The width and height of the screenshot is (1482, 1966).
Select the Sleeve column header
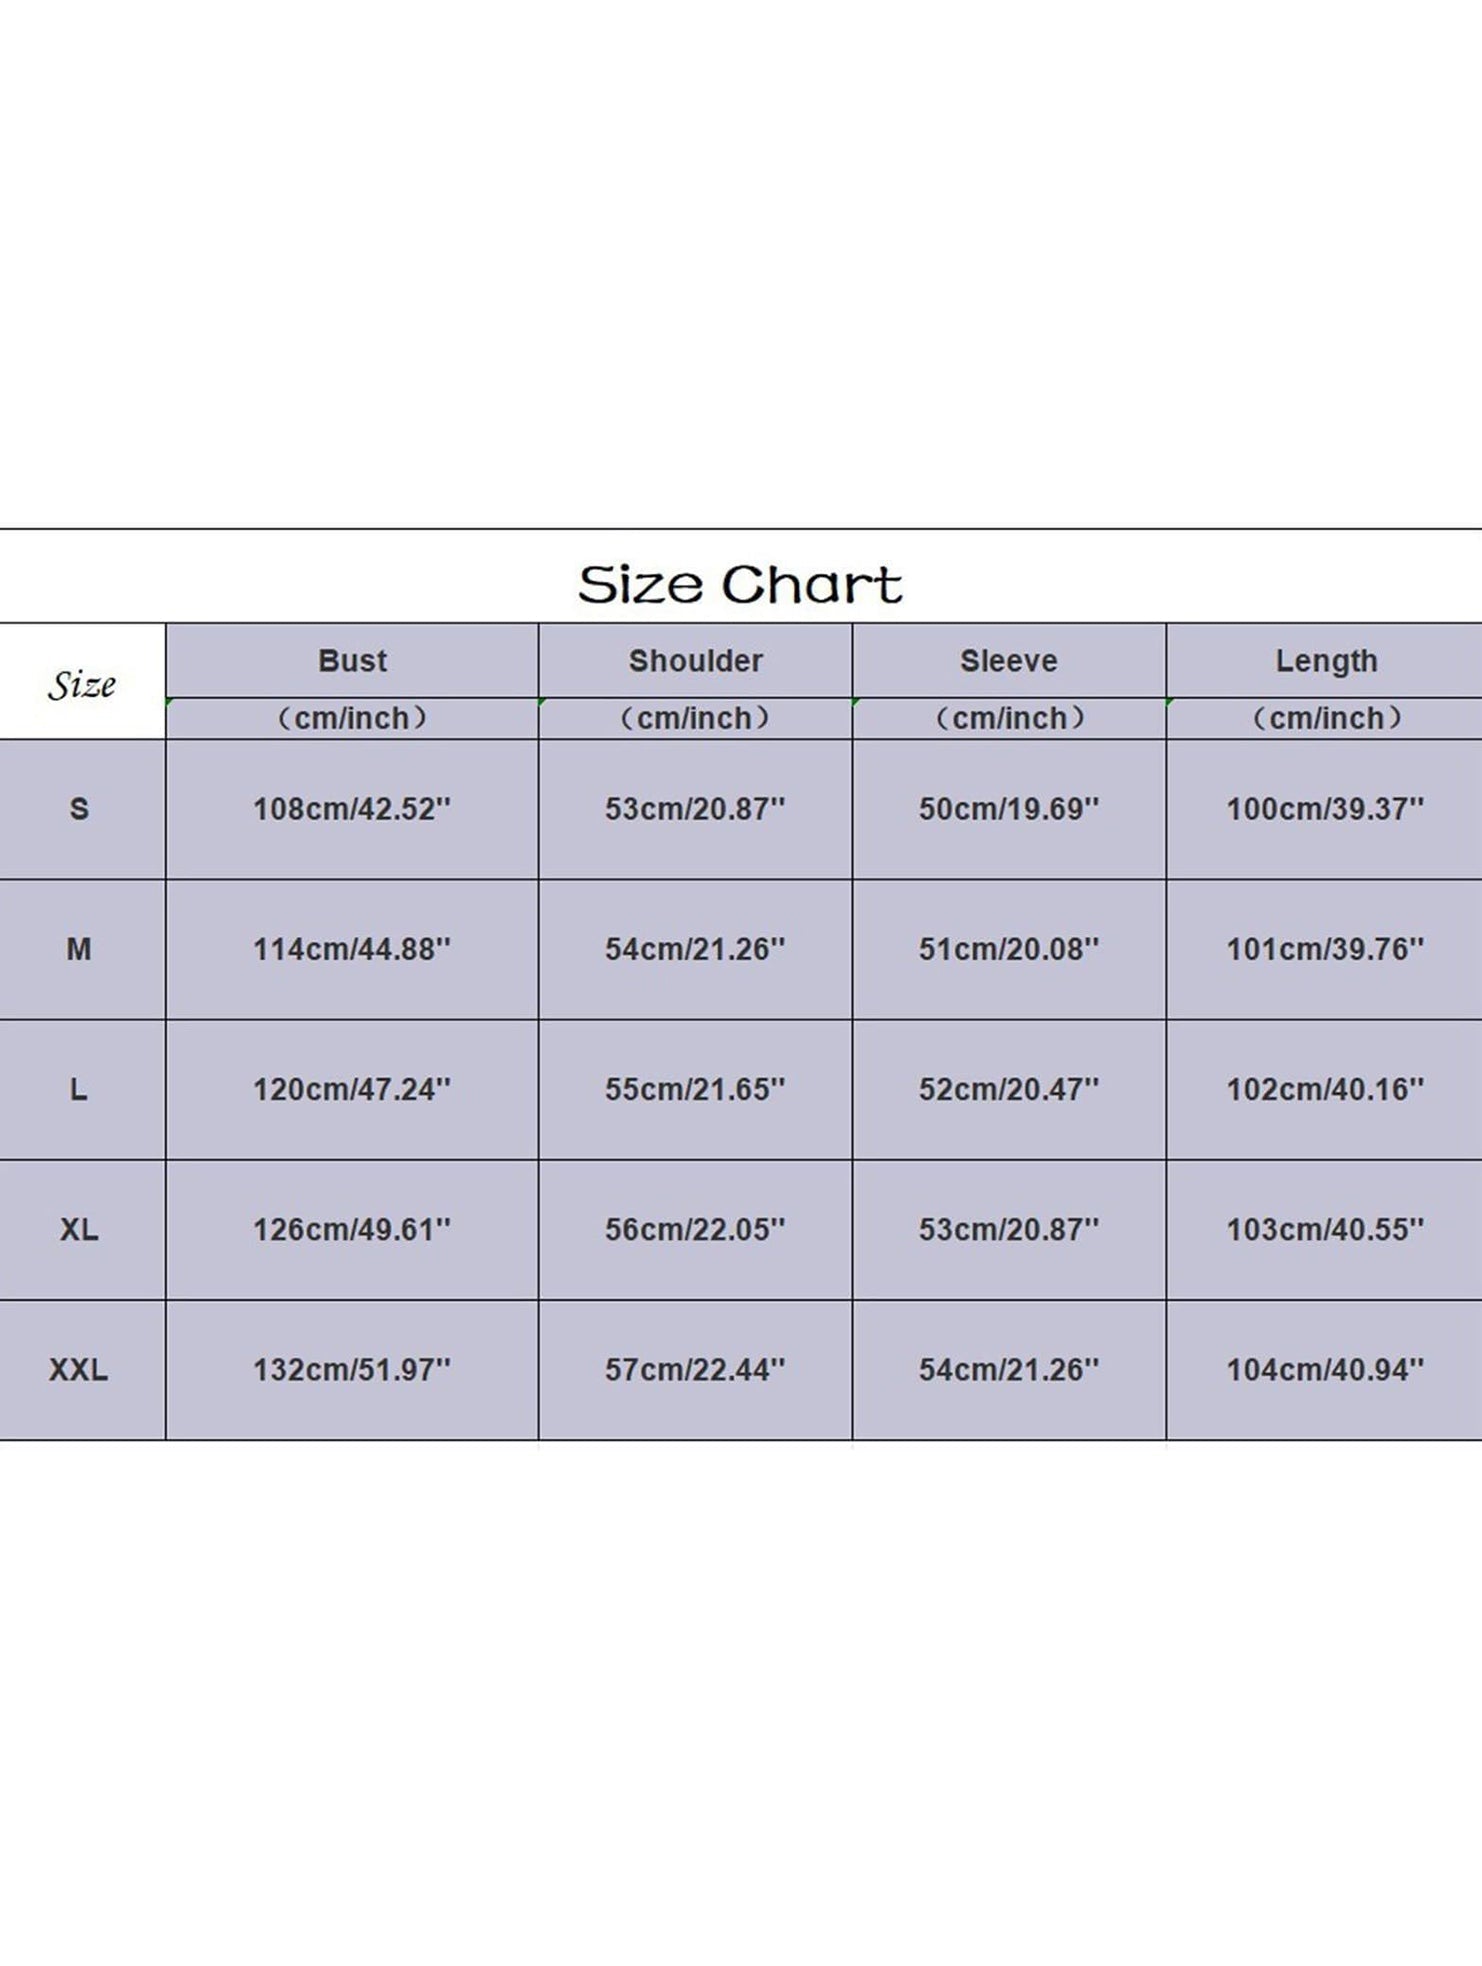[x=1008, y=661]
